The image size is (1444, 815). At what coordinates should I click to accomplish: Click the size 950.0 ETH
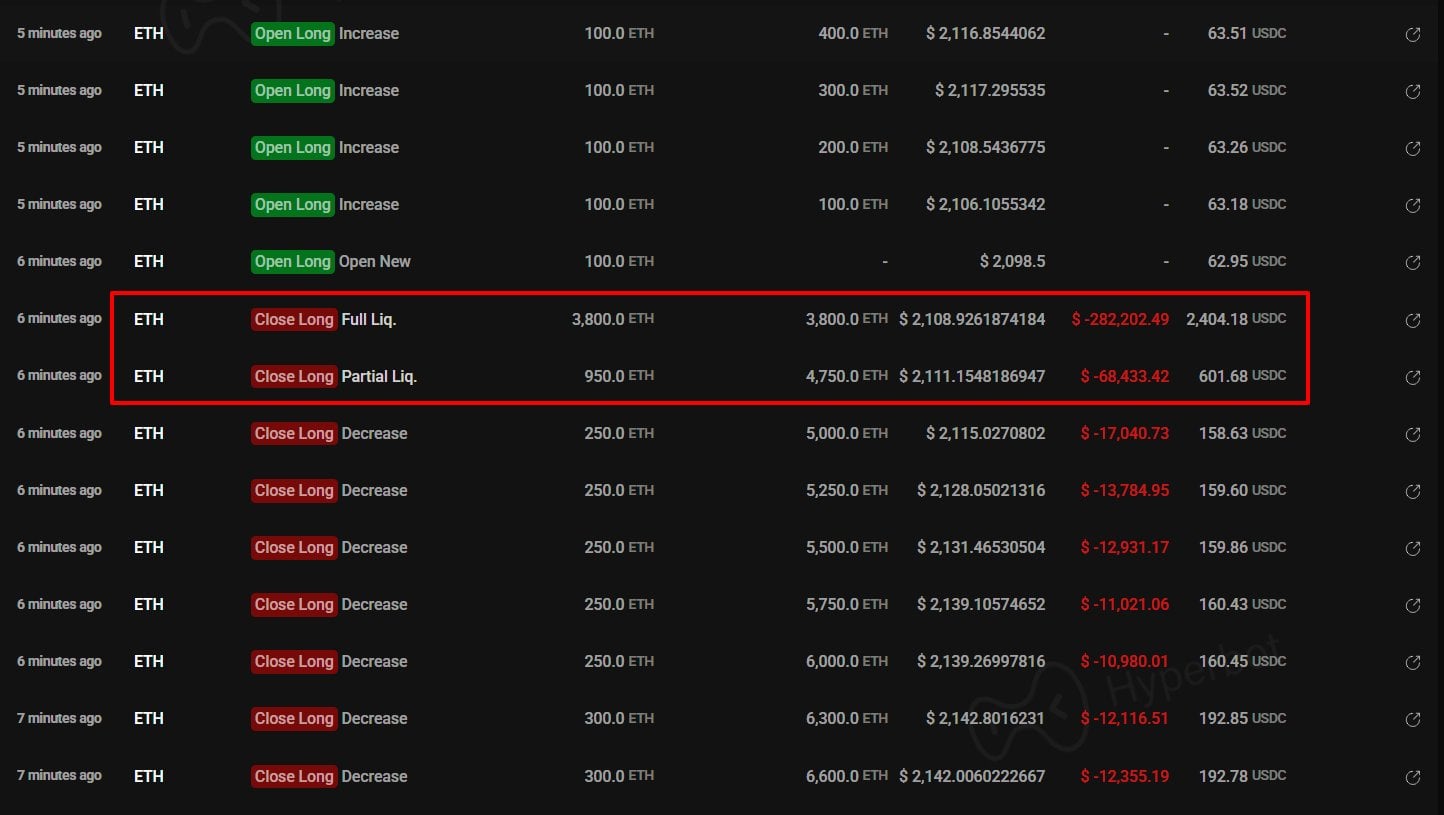coord(619,376)
